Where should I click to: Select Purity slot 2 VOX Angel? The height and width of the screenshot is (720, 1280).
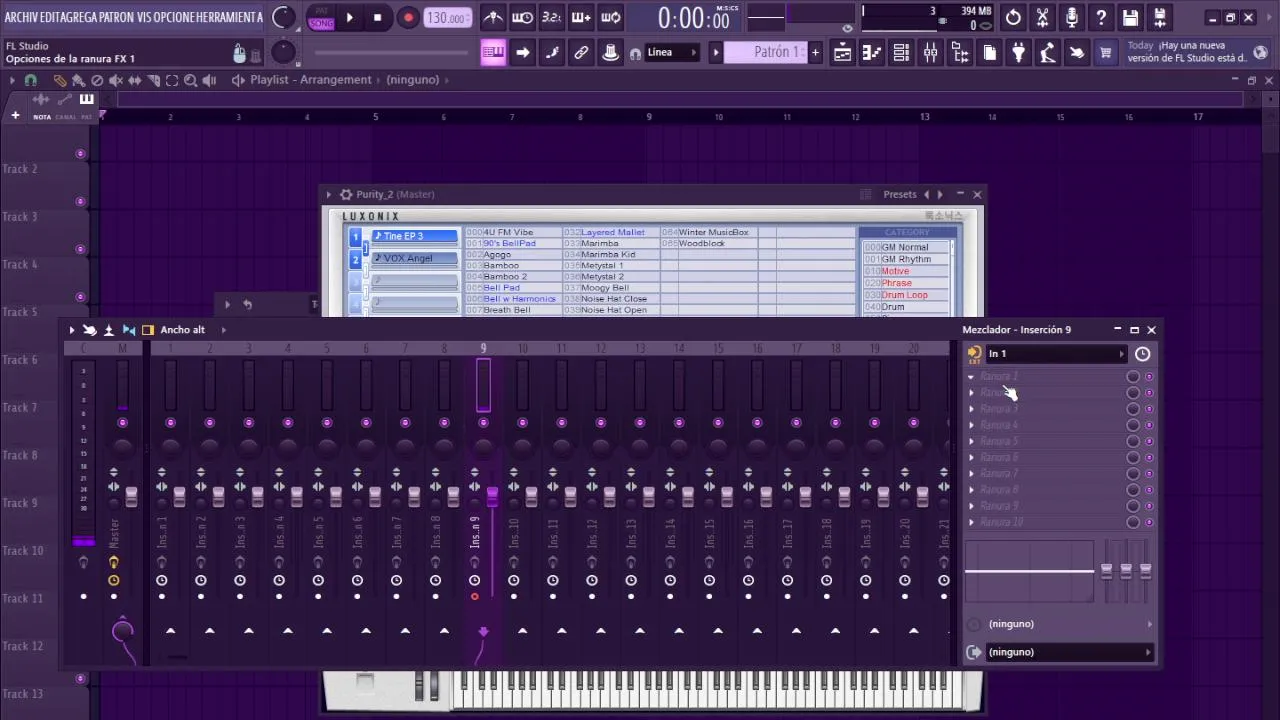pos(415,258)
